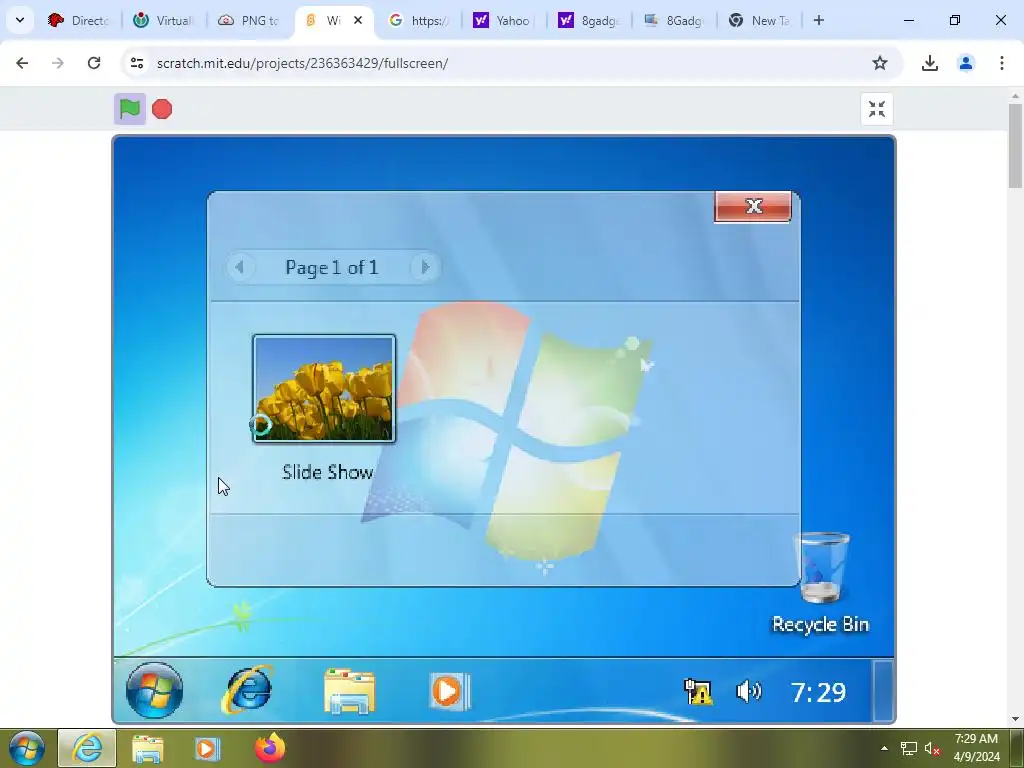Switch to the Yahoo tab
The height and width of the screenshot is (768, 1024).
[x=504, y=20]
